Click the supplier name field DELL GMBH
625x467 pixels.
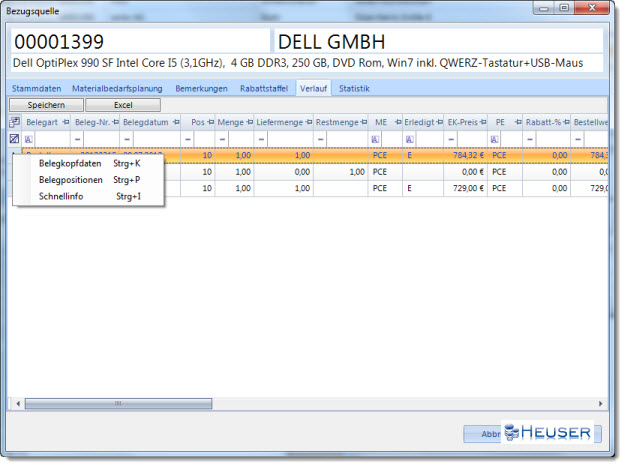(x=438, y=41)
